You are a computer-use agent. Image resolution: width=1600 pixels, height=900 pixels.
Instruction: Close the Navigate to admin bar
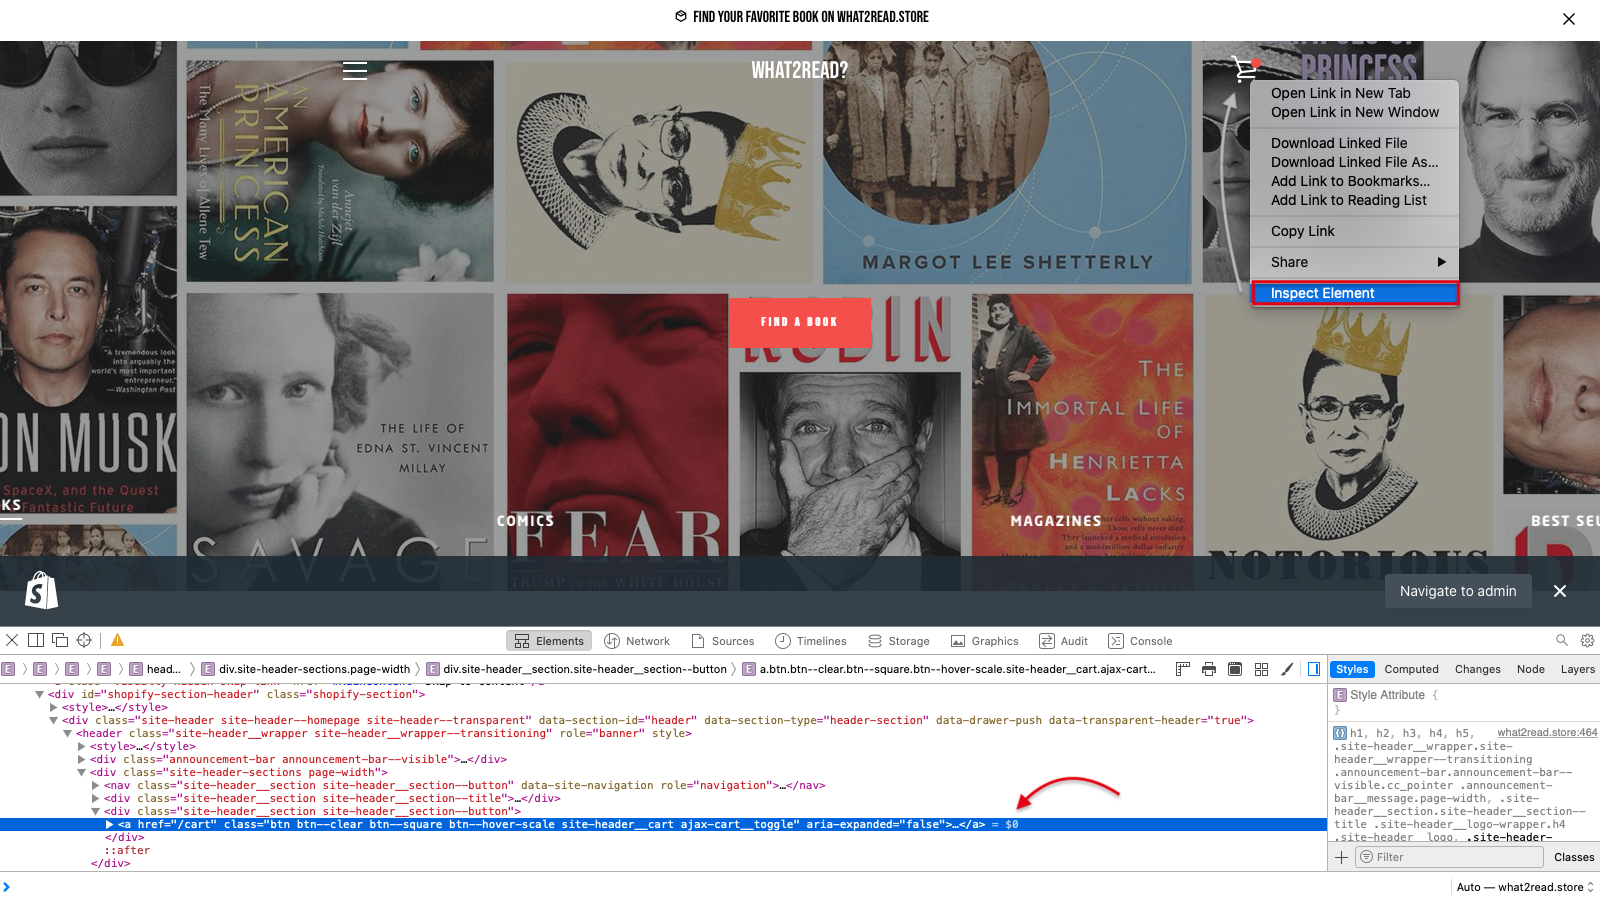(x=1560, y=591)
